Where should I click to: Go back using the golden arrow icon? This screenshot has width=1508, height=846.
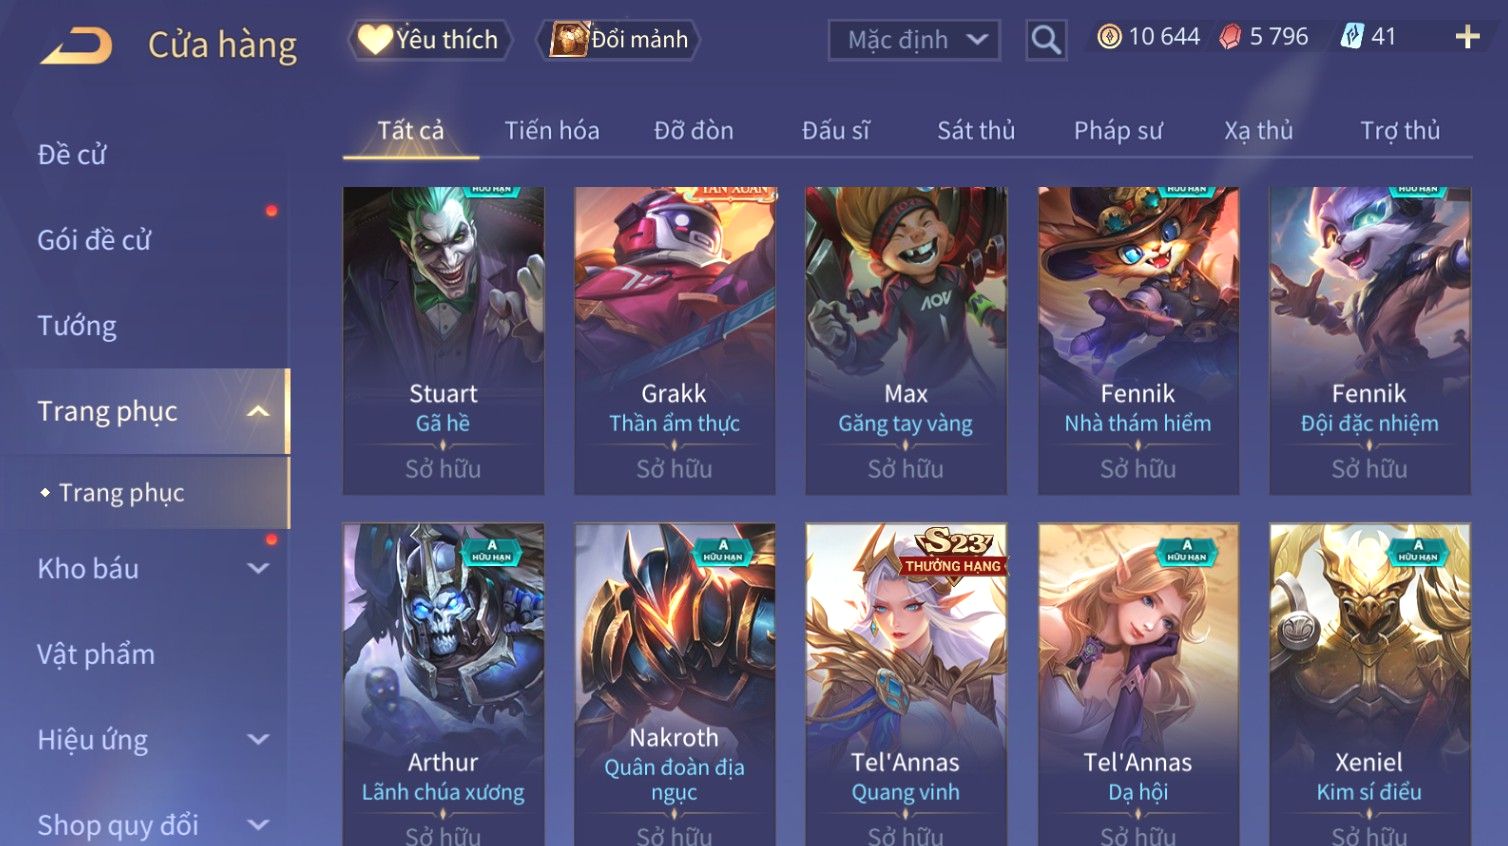76,45
